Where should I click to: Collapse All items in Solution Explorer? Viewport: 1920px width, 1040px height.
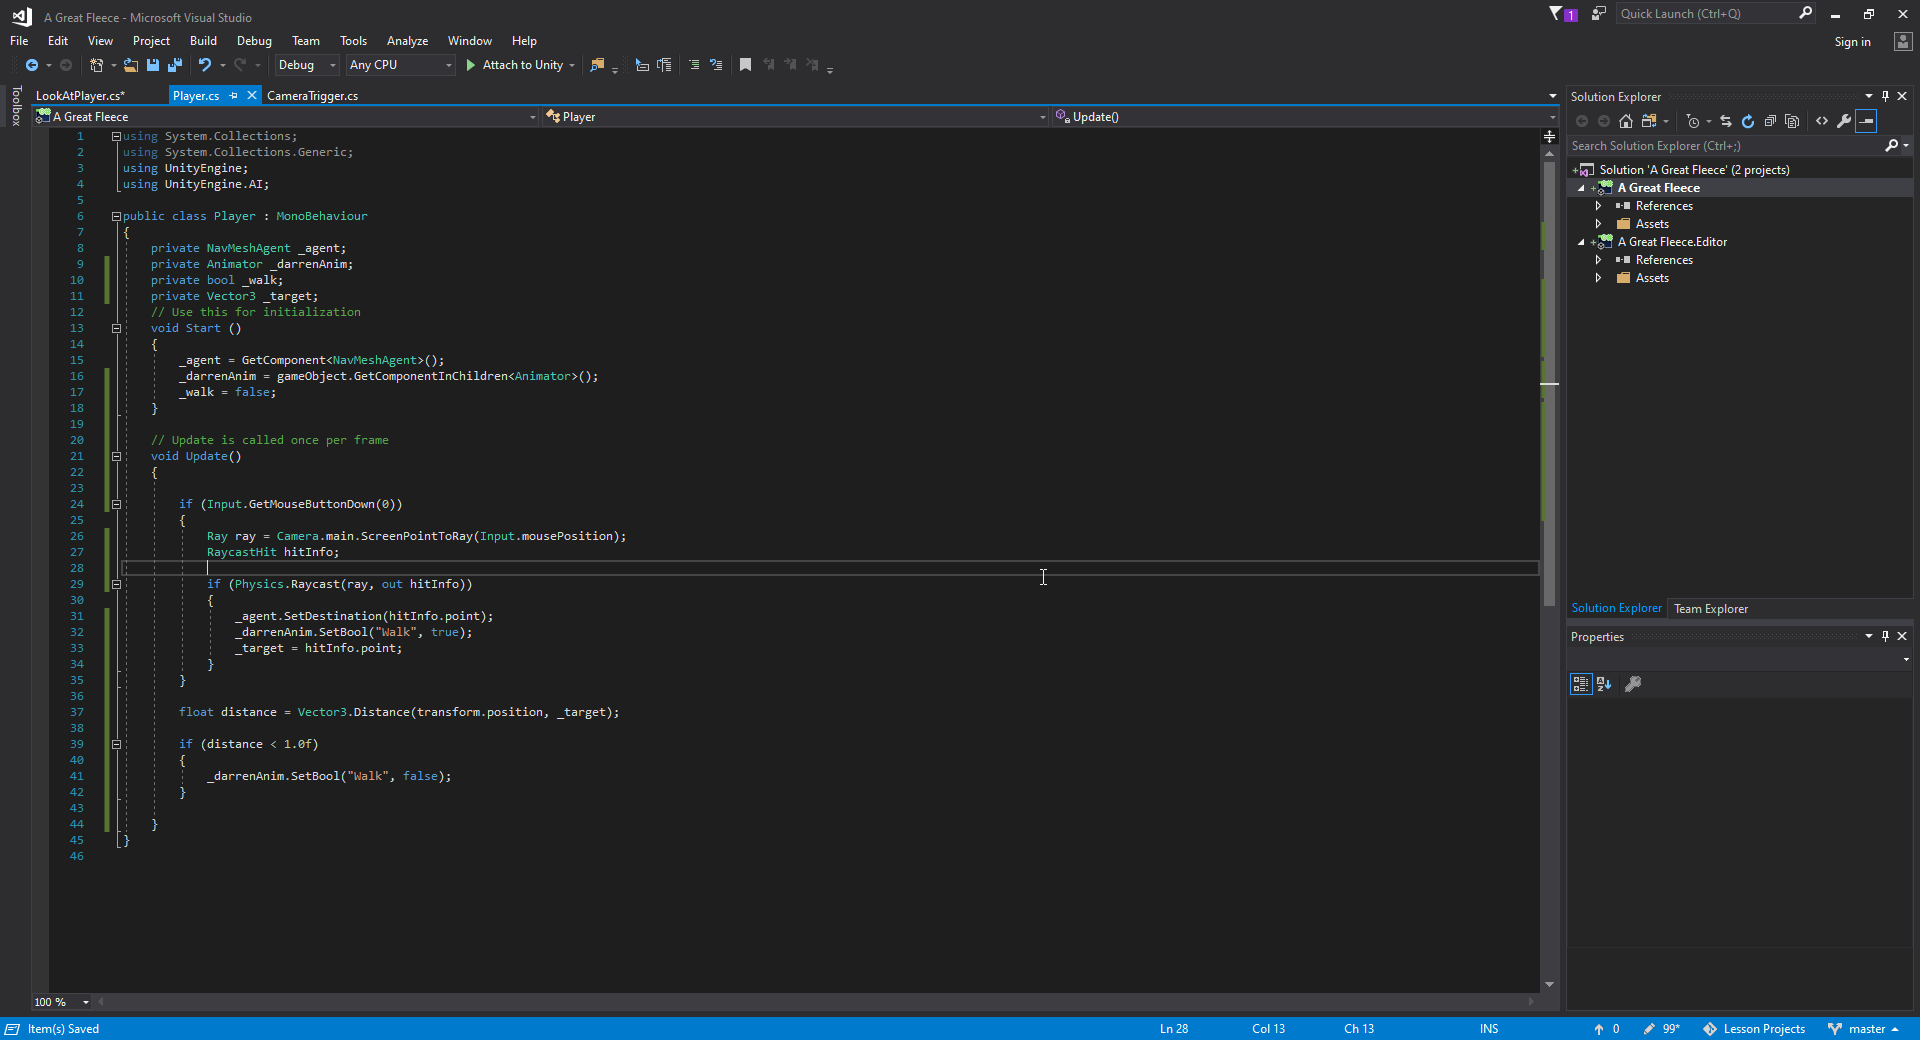(1771, 121)
